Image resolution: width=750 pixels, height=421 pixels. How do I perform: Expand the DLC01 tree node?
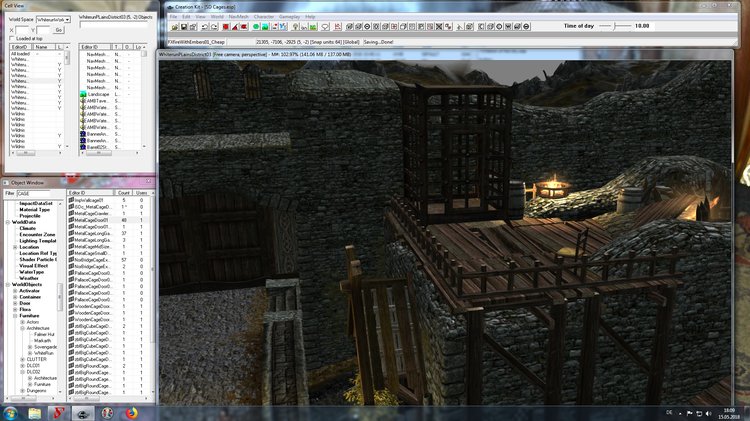22,366
